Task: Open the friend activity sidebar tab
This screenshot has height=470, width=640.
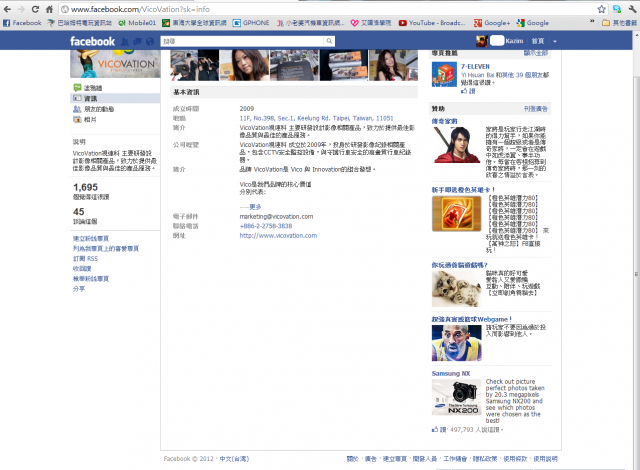Action: tap(93, 109)
